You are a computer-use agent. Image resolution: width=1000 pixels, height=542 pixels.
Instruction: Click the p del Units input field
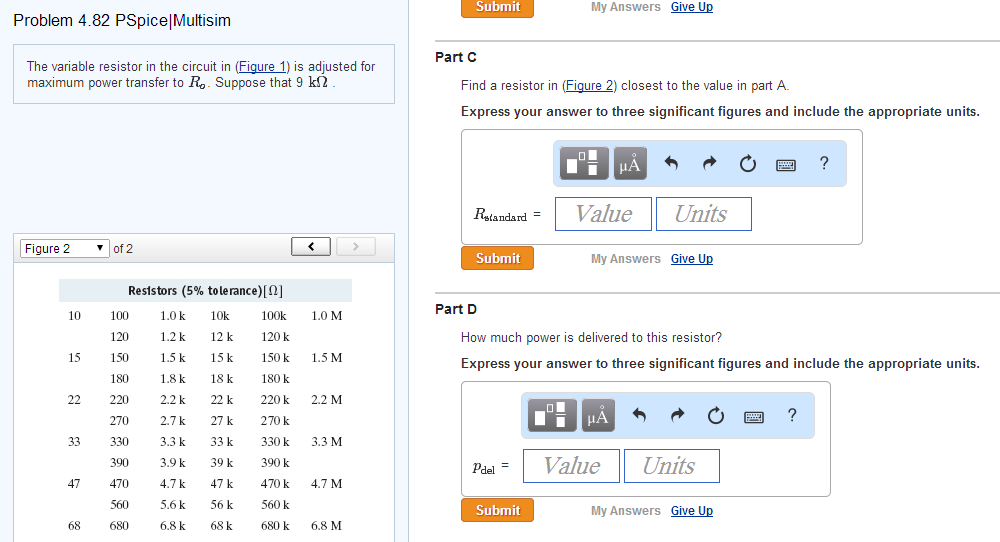(x=672, y=465)
